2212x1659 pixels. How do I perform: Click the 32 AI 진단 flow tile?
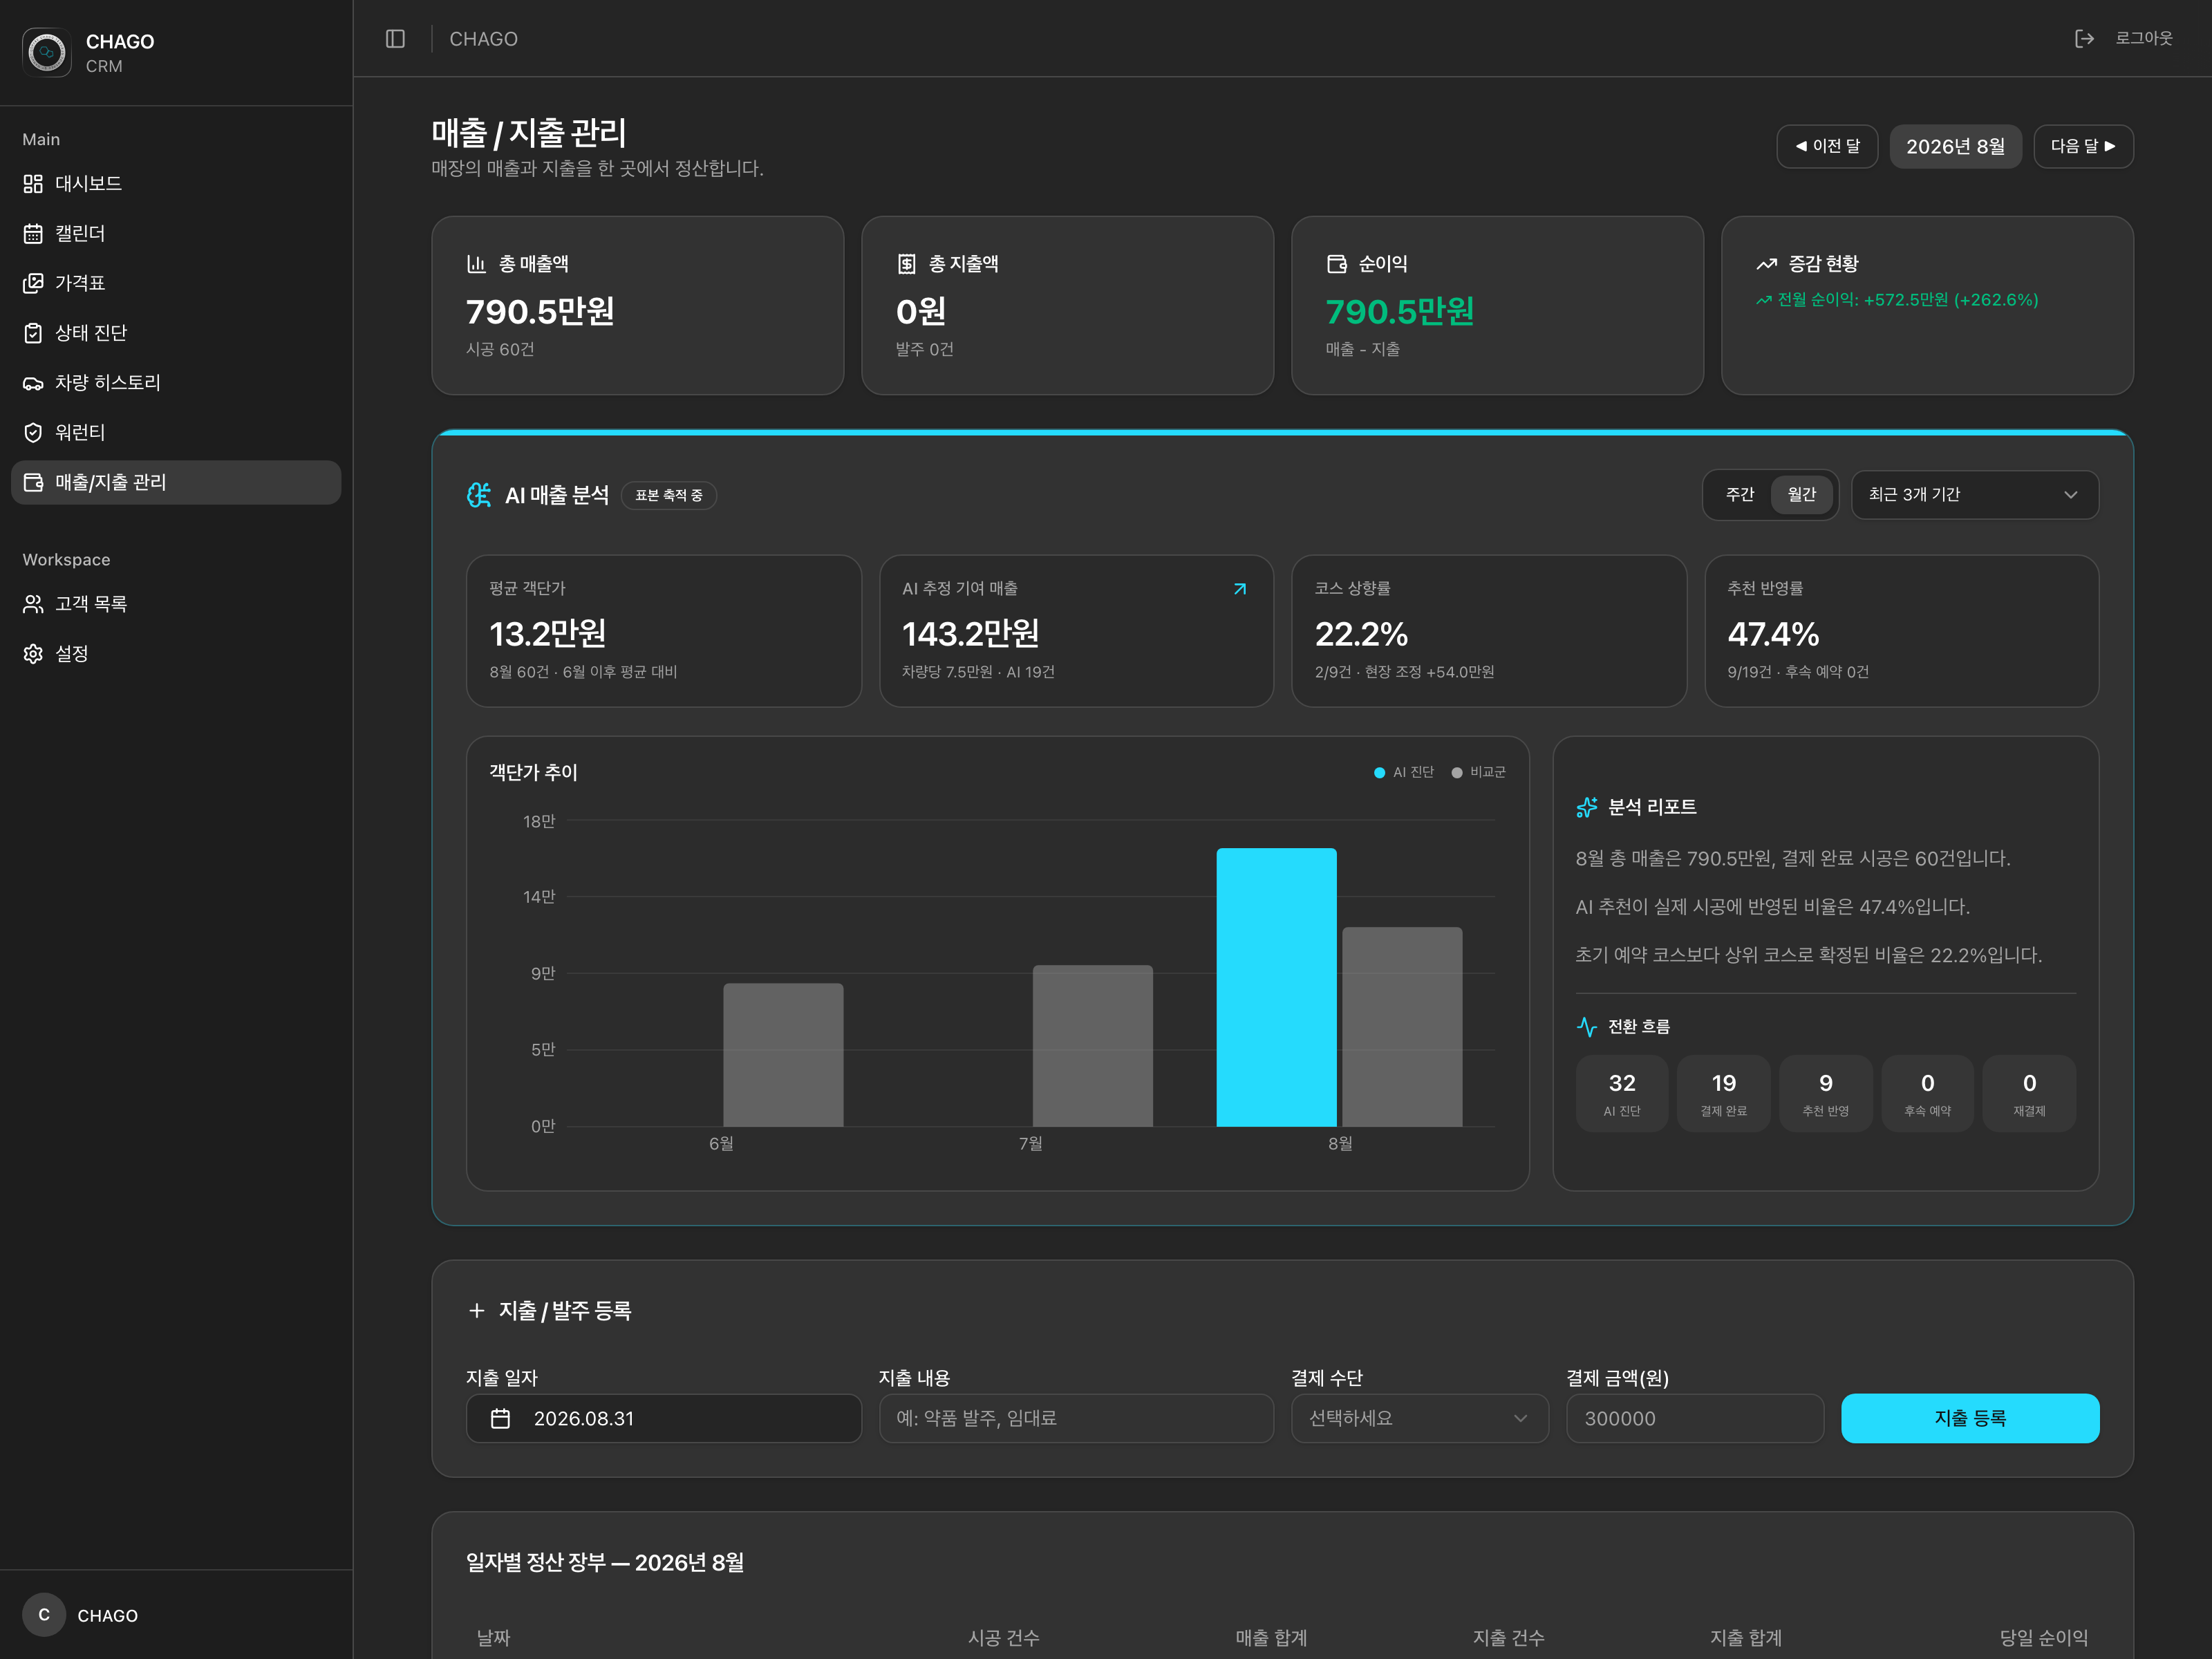click(x=1621, y=1094)
